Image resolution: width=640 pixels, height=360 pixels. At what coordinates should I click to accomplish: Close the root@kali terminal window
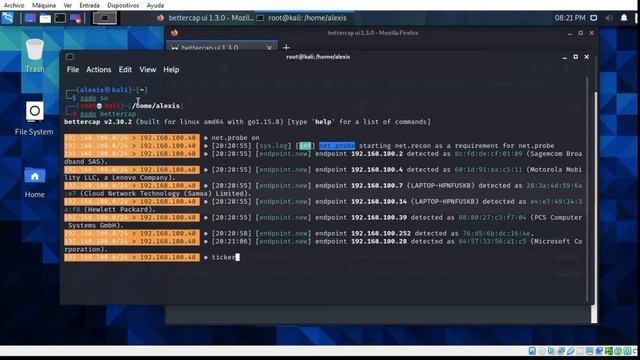(x=587, y=57)
